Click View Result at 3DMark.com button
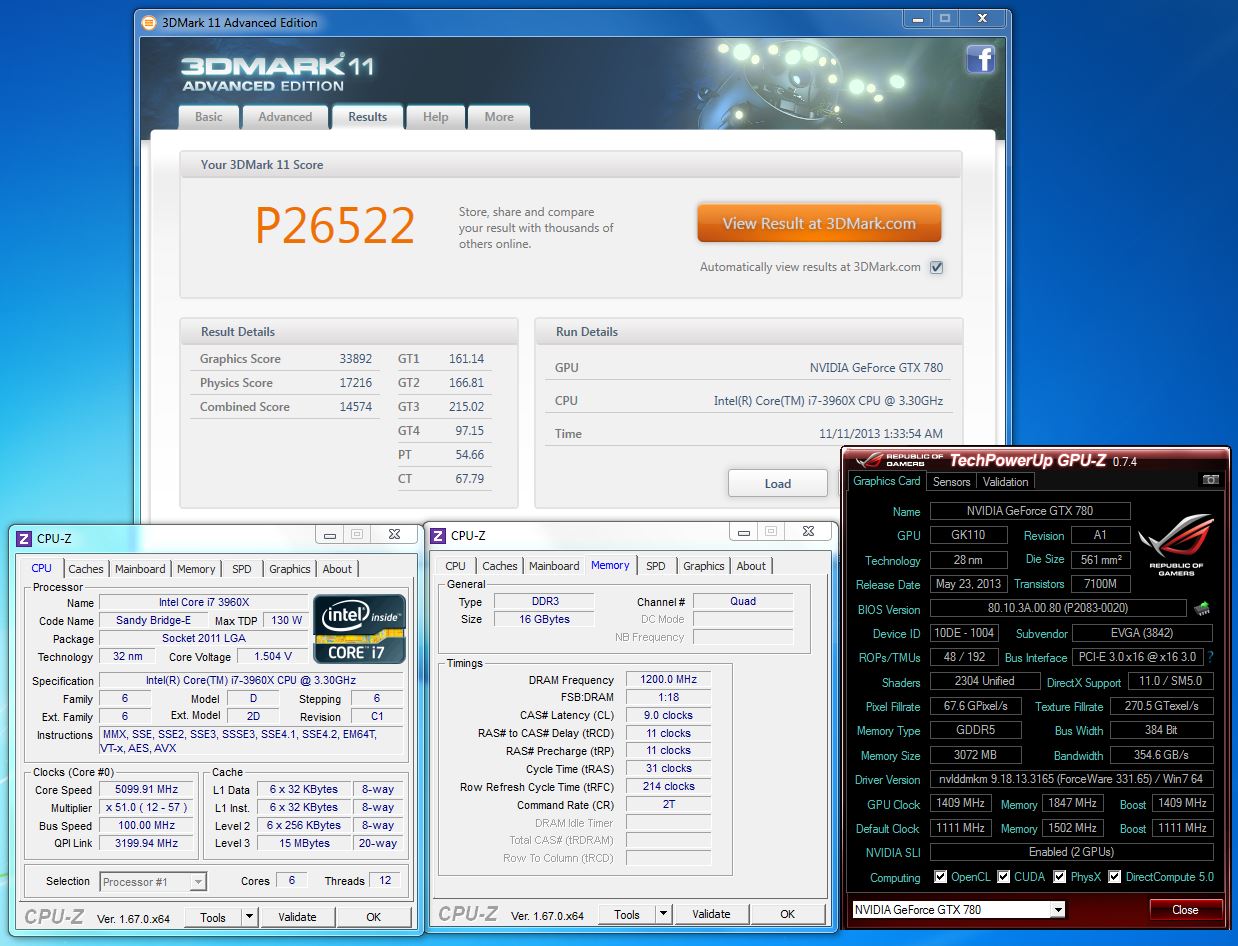Image resolution: width=1238 pixels, height=946 pixels. (x=819, y=224)
